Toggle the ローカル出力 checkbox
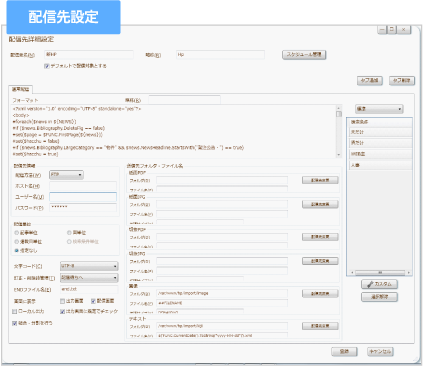 coord(14,311)
